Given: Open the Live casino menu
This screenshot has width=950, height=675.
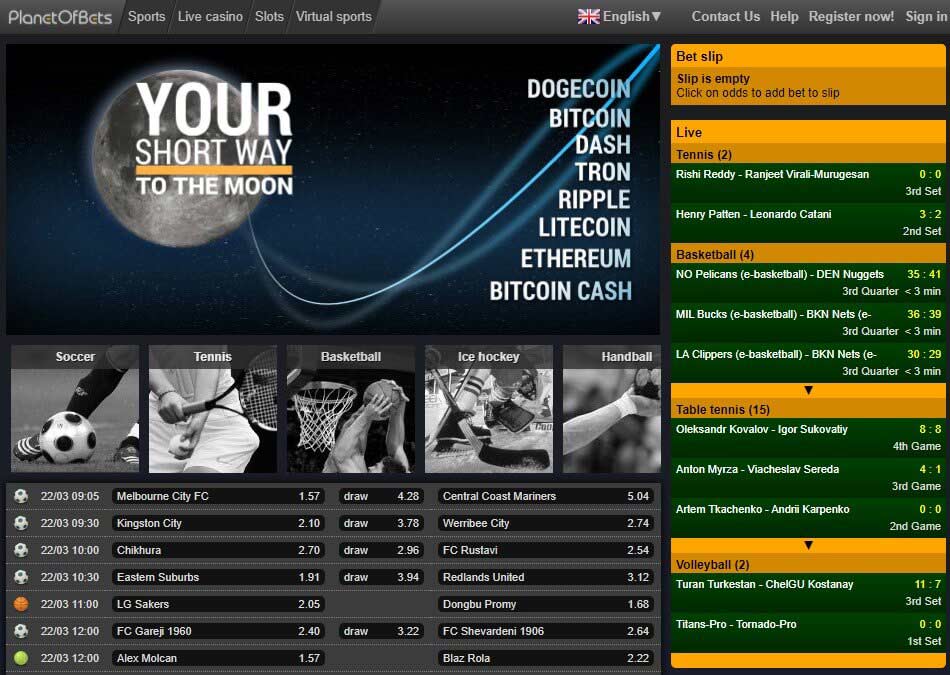Looking at the screenshot, I should pos(210,16).
